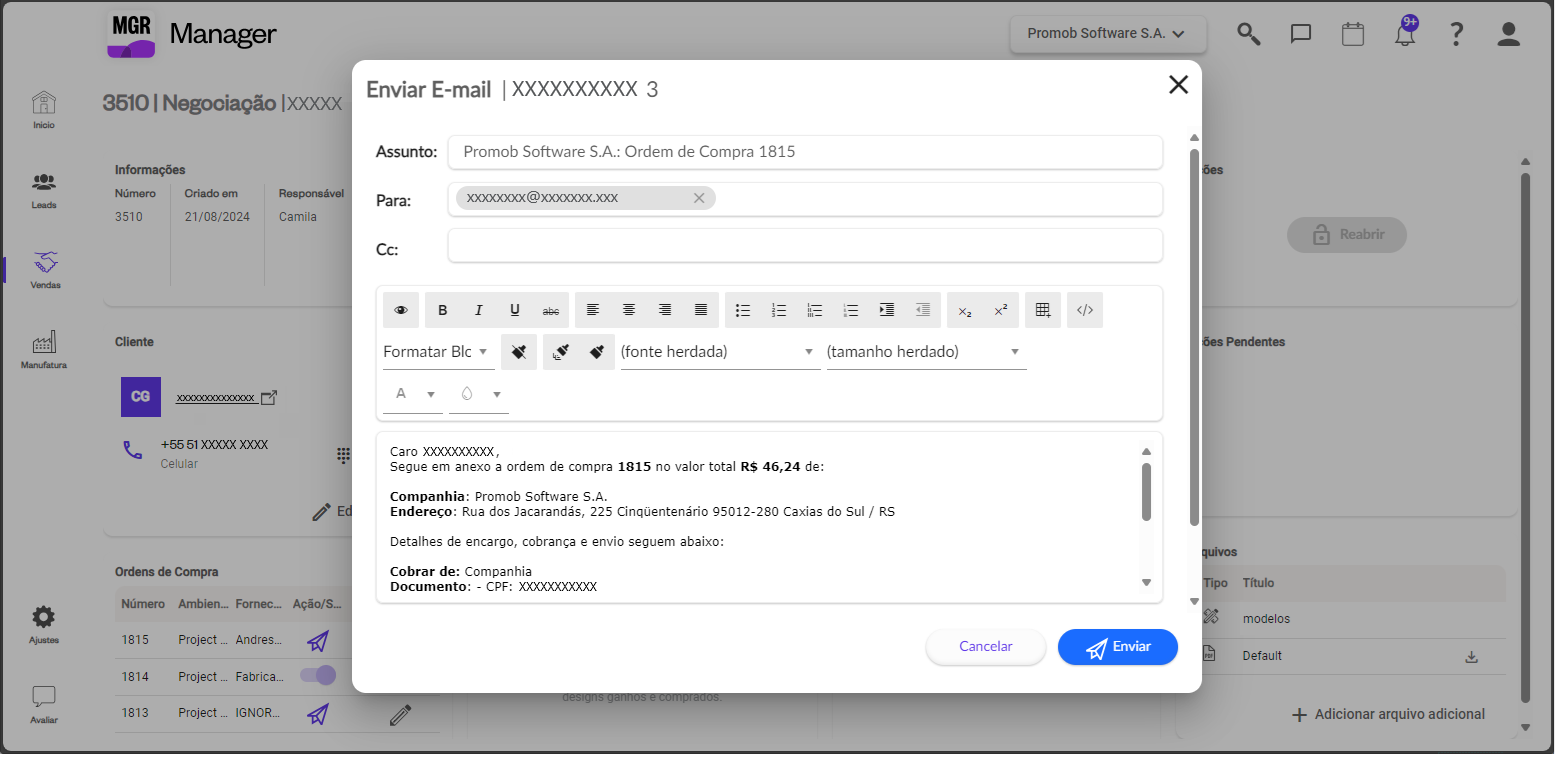
Task: Download the Default file
Action: click(1471, 657)
